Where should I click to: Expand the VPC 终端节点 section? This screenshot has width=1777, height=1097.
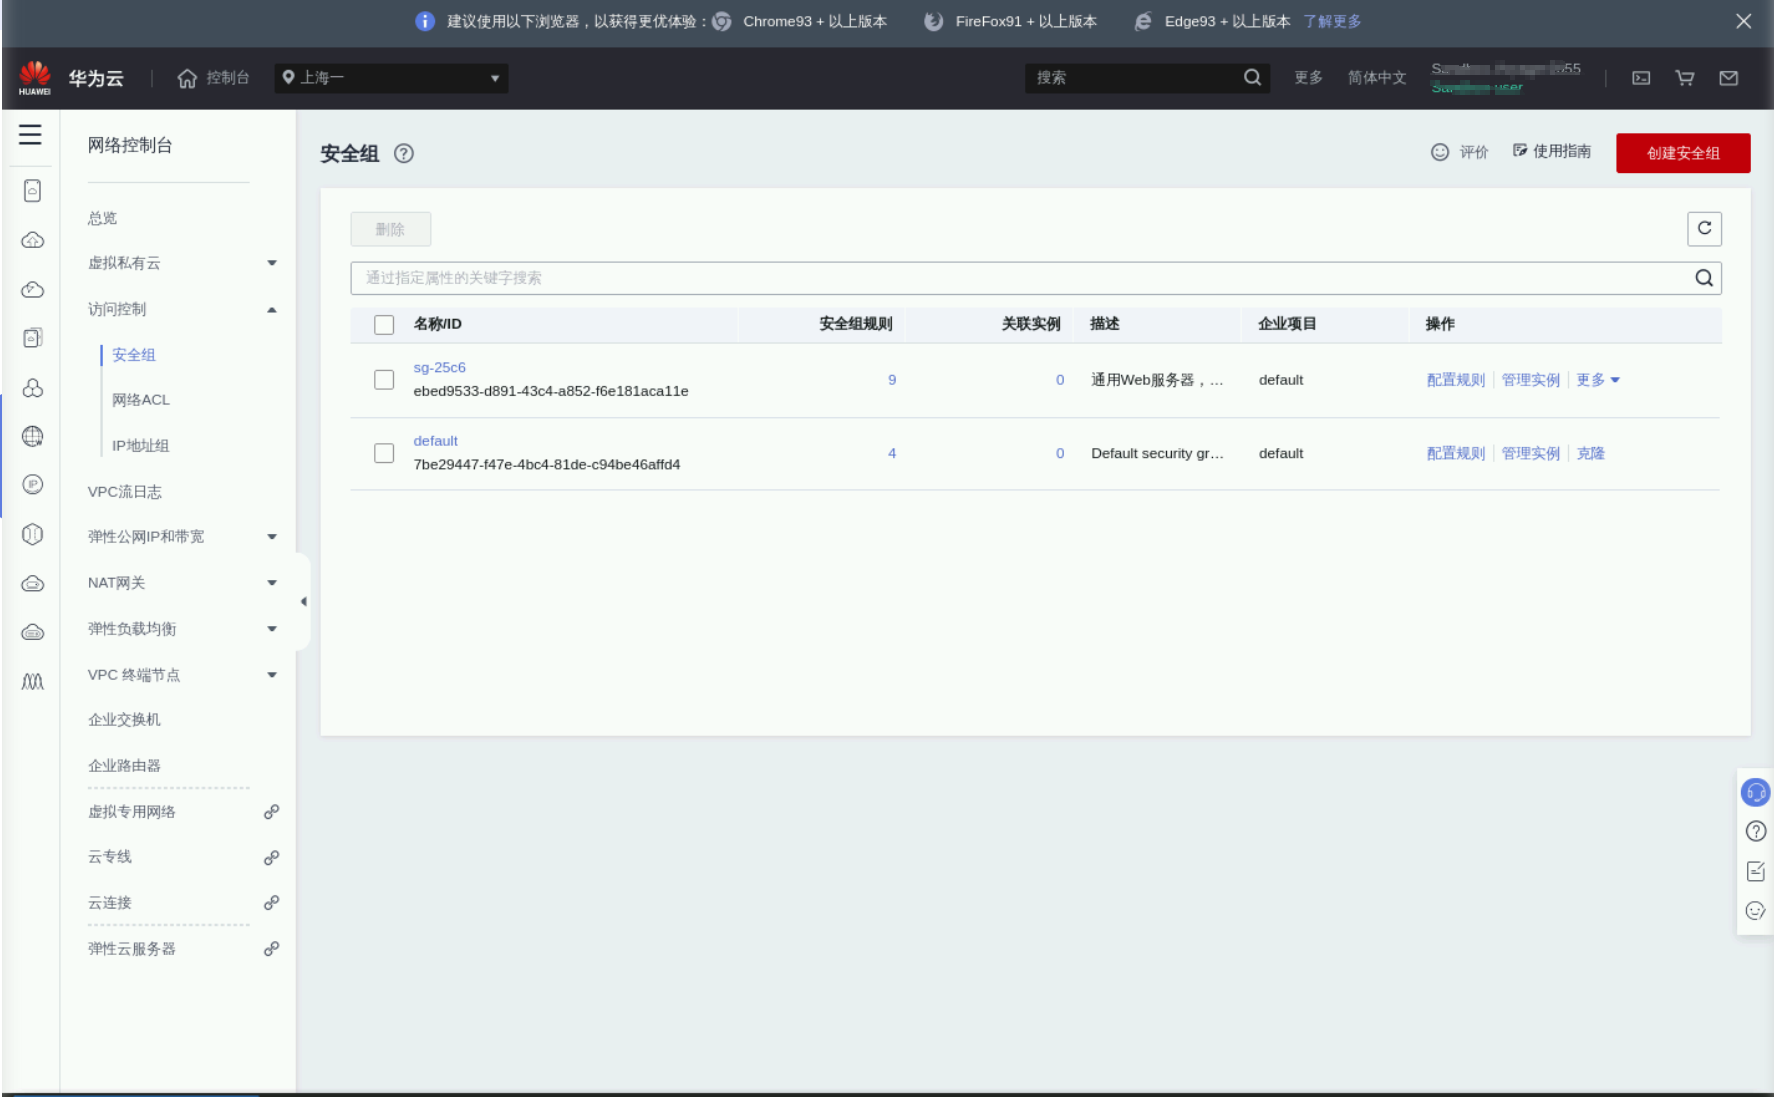[x=272, y=675]
